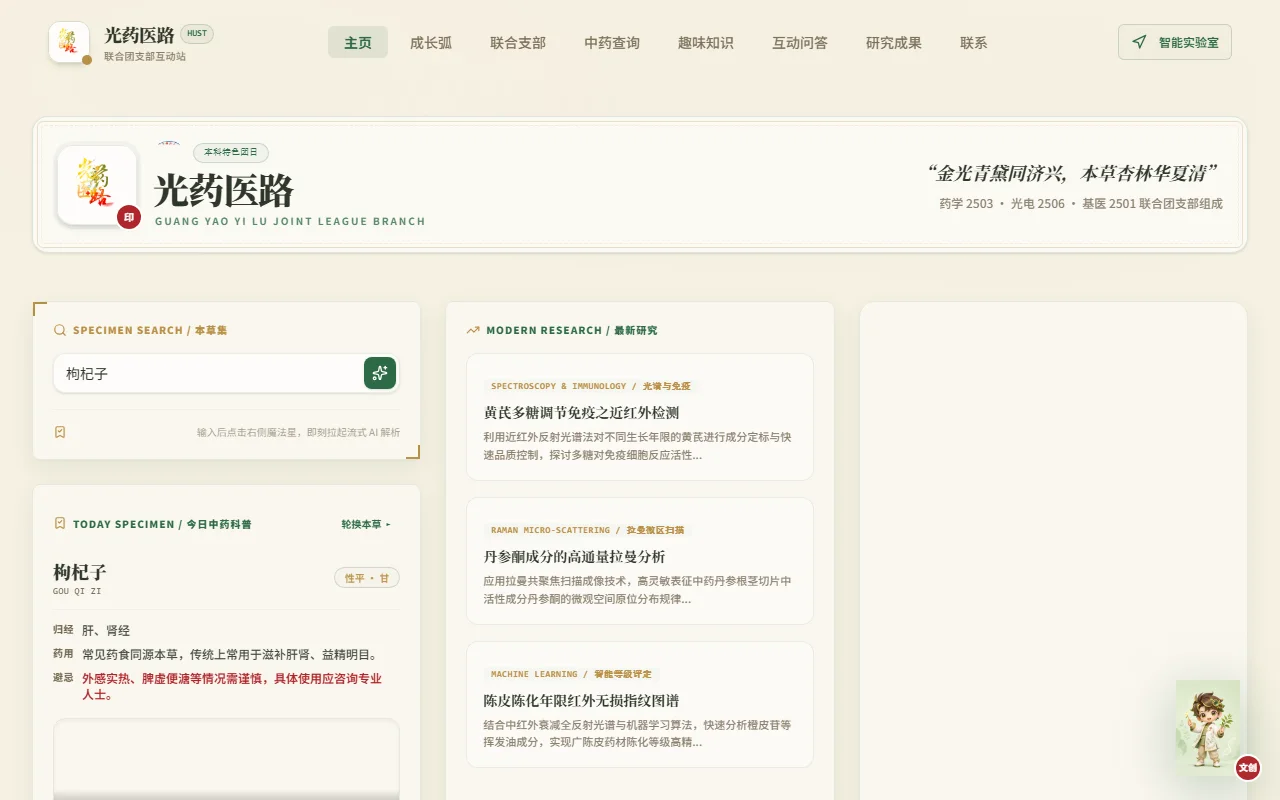View the 研究成果 tab

(x=894, y=42)
